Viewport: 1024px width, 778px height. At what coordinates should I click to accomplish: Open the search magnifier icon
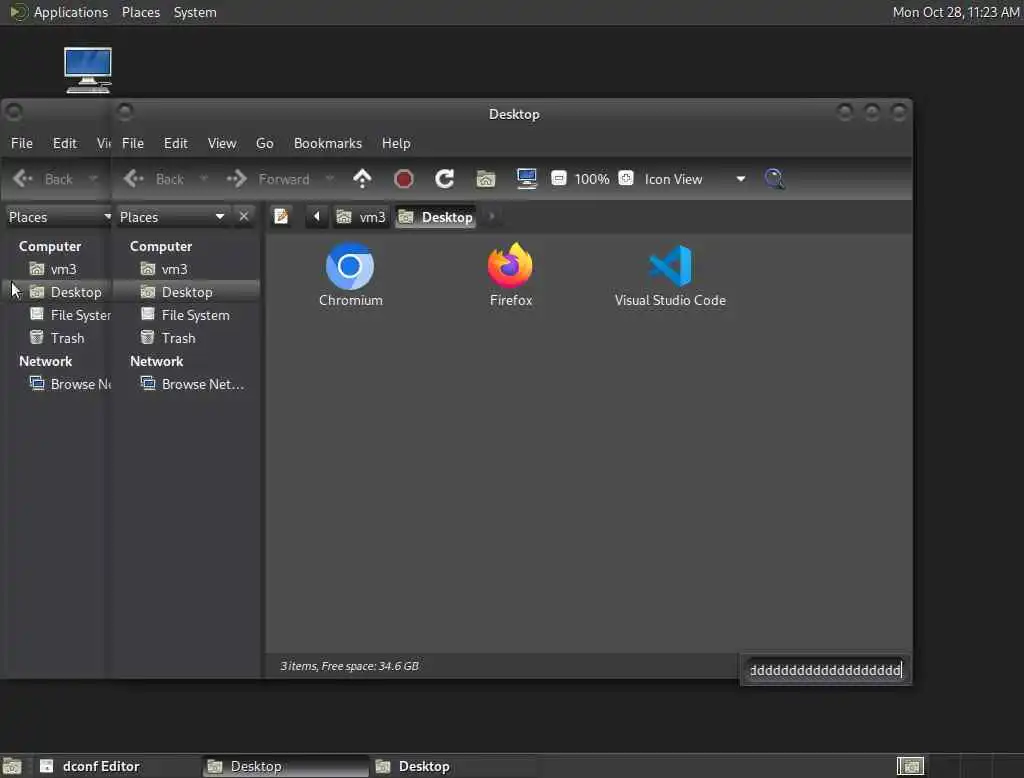tap(774, 178)
